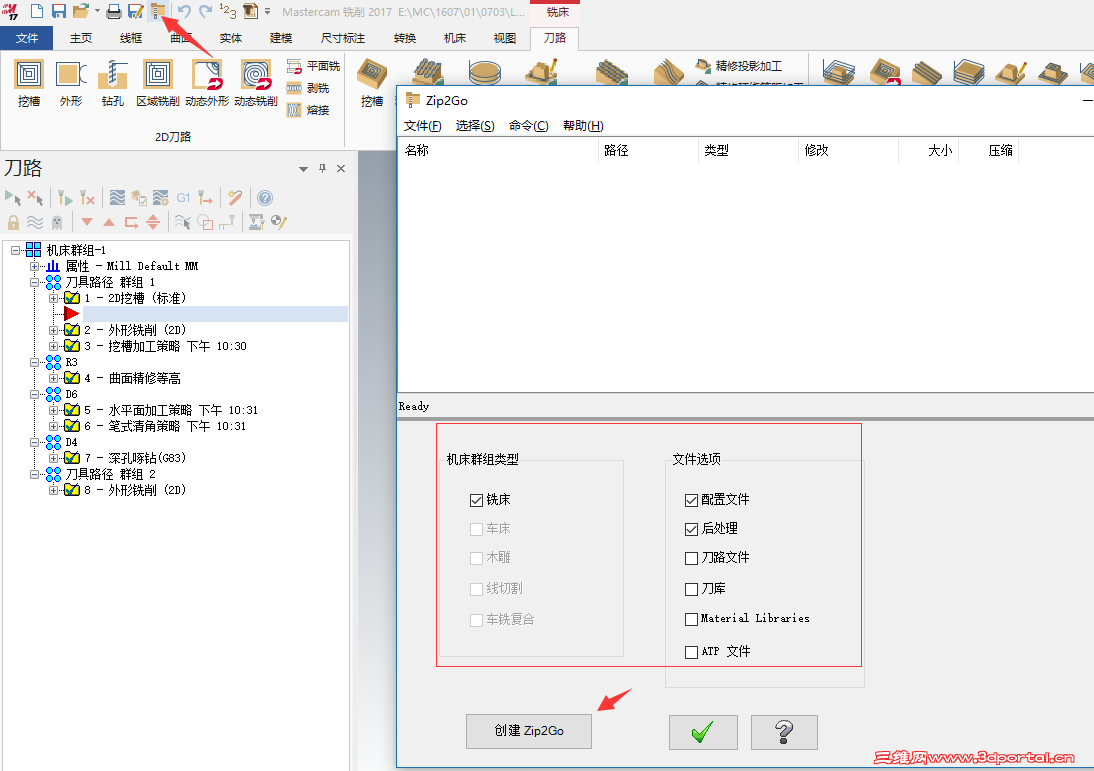Open the 刀路 panel options dropdown arrow

(304, 169)
